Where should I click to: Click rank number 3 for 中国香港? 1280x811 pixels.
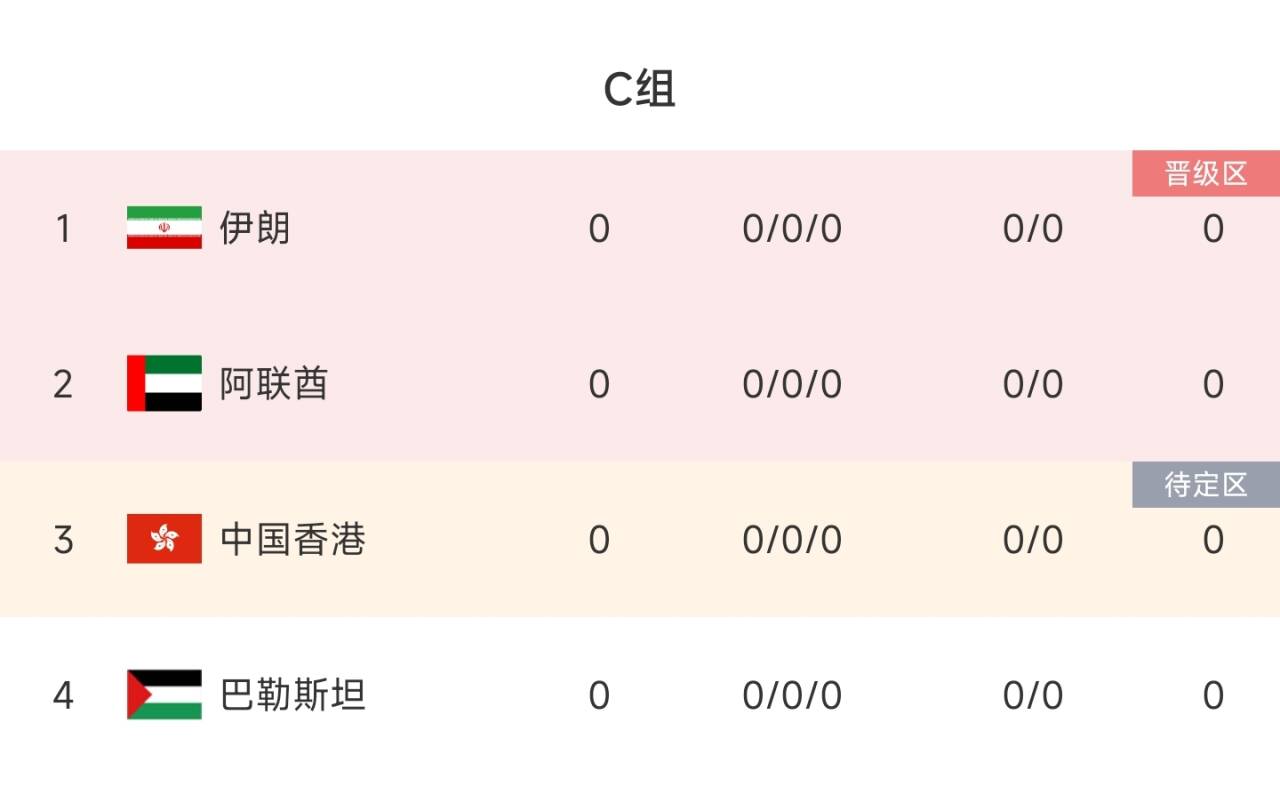click(63, 540)
